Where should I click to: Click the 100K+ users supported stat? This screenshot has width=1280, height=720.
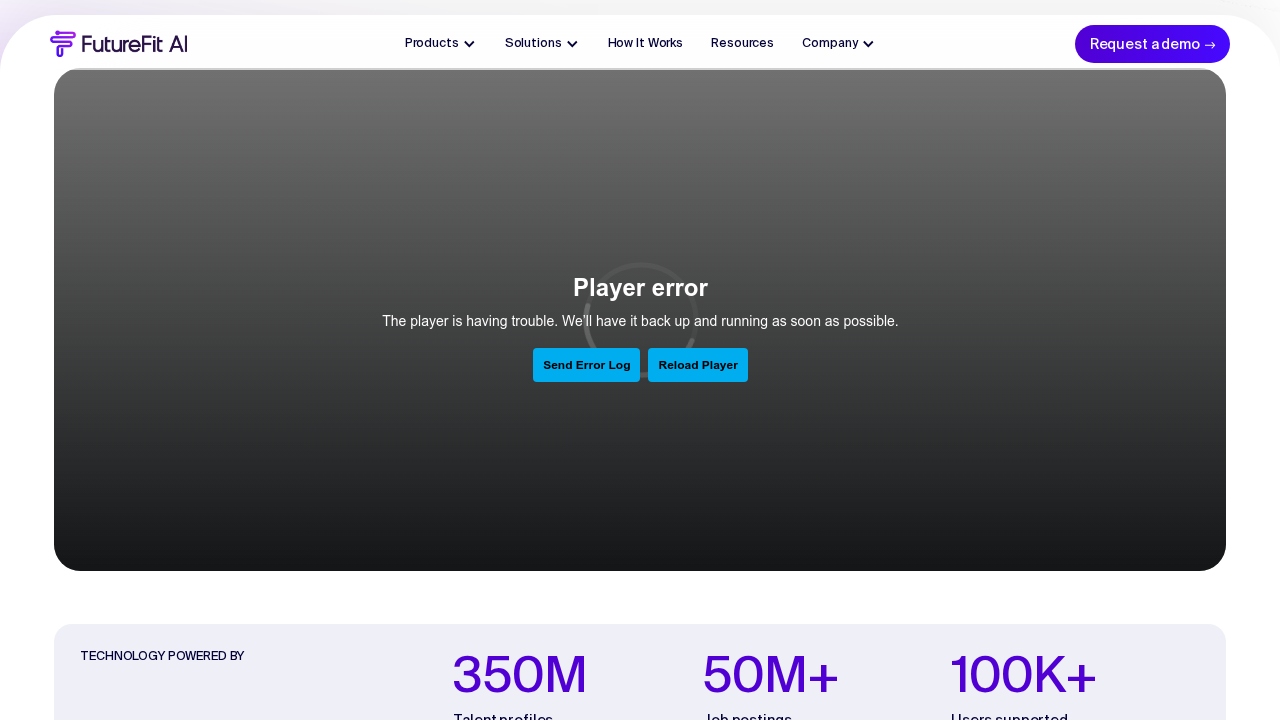(x=1023, y=675)
